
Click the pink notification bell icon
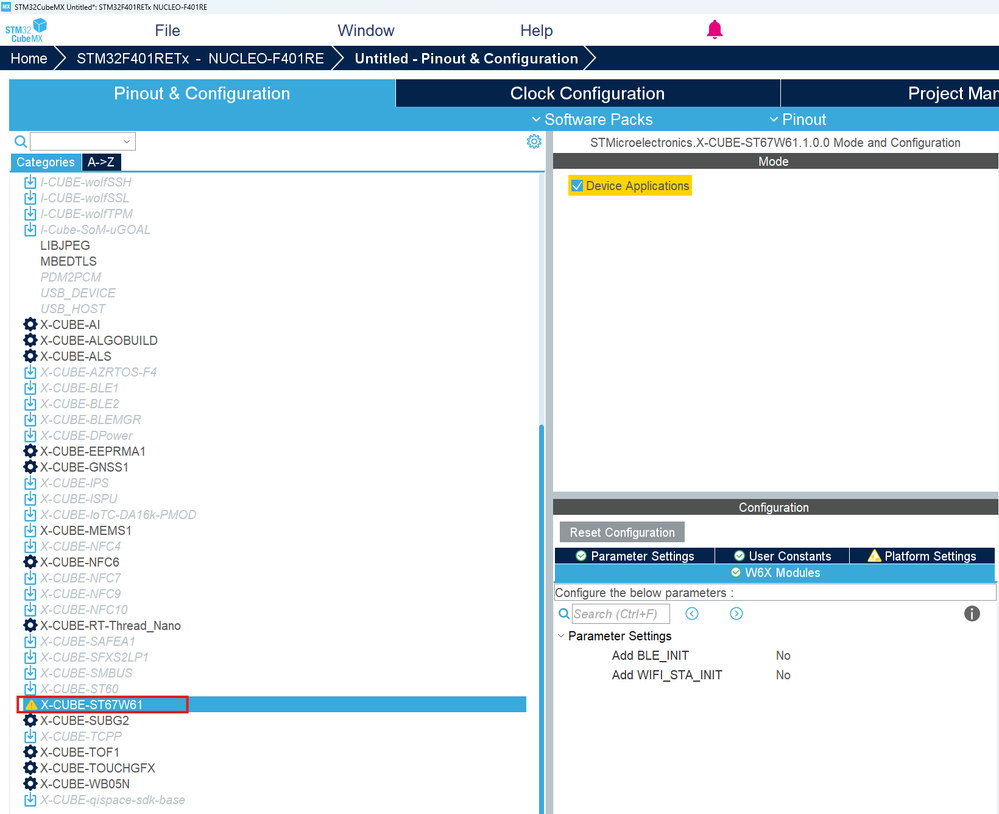coord(714,29)
